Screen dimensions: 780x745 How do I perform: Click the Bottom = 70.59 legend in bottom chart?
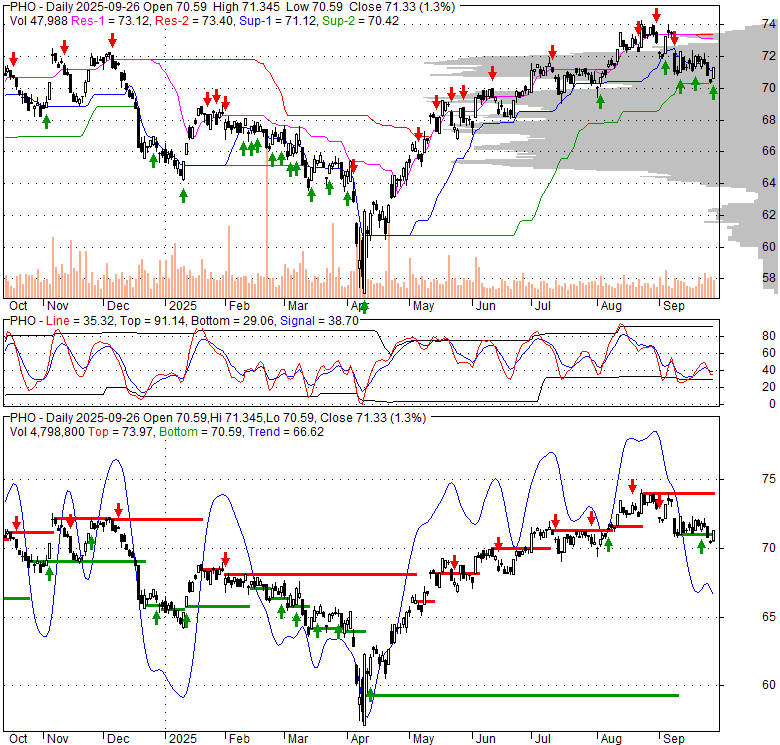click(201, 432)
